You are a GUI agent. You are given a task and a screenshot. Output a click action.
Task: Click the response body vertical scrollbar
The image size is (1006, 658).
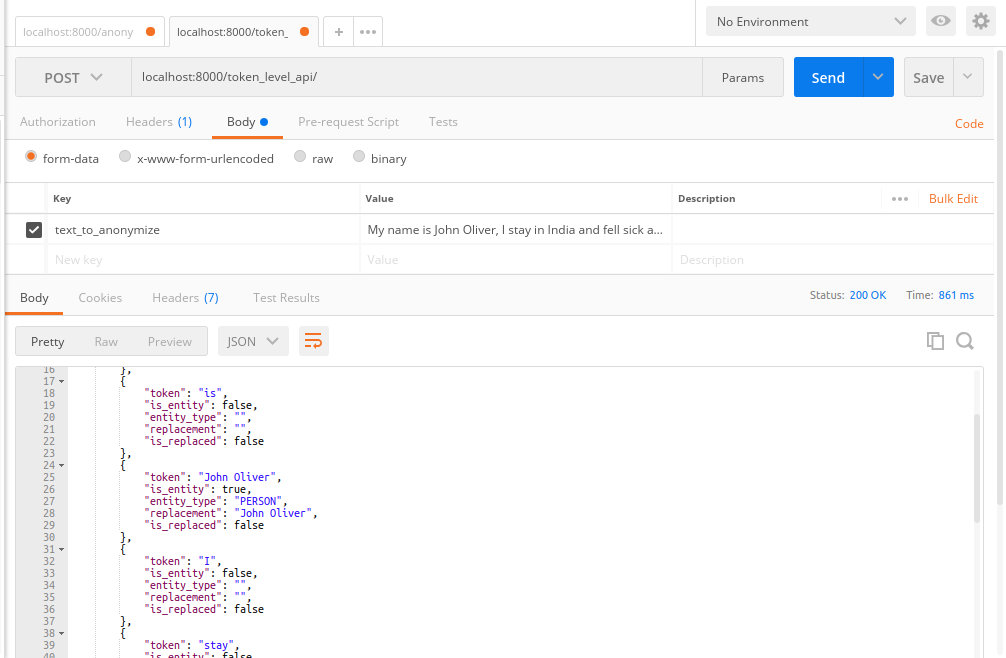click(x=977, y=468)
